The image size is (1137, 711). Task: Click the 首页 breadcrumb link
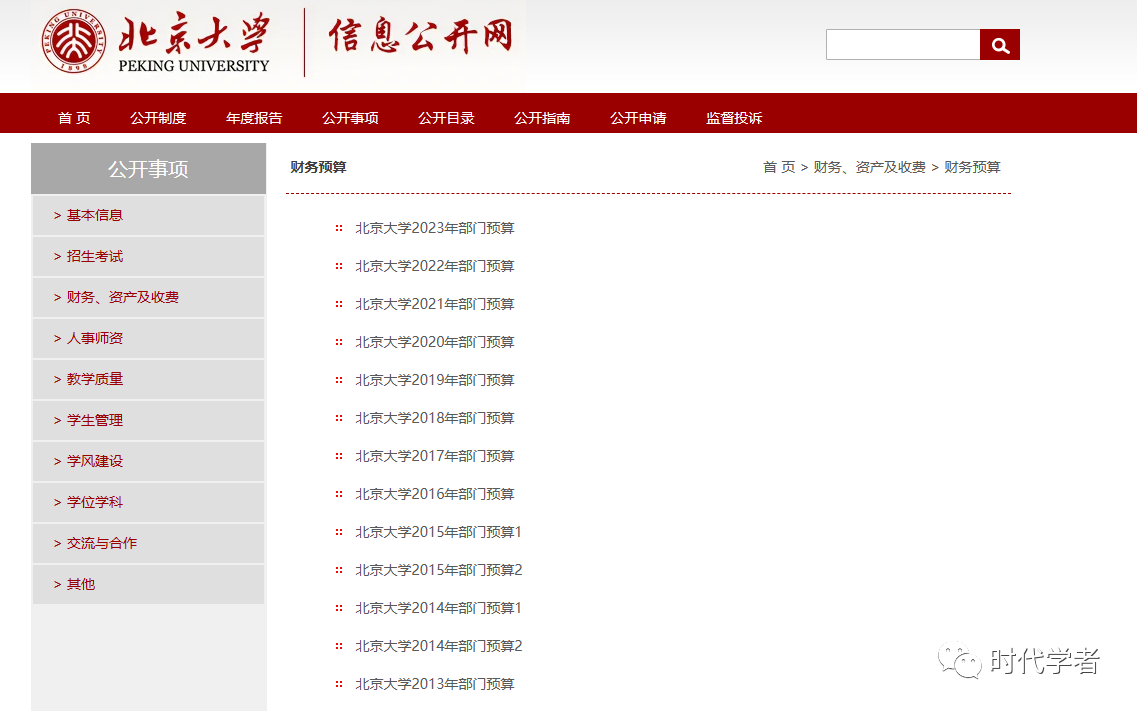tap(779, 167)
